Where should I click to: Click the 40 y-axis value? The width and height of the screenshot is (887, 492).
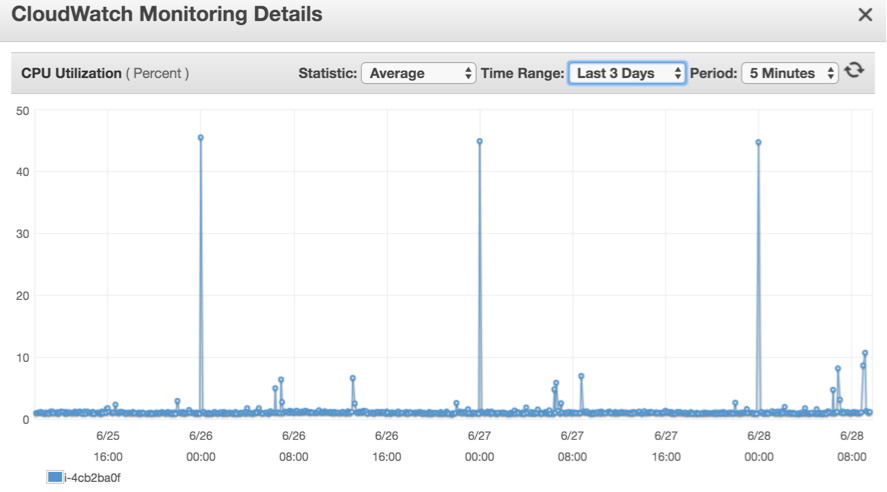[x=23, y=172]
